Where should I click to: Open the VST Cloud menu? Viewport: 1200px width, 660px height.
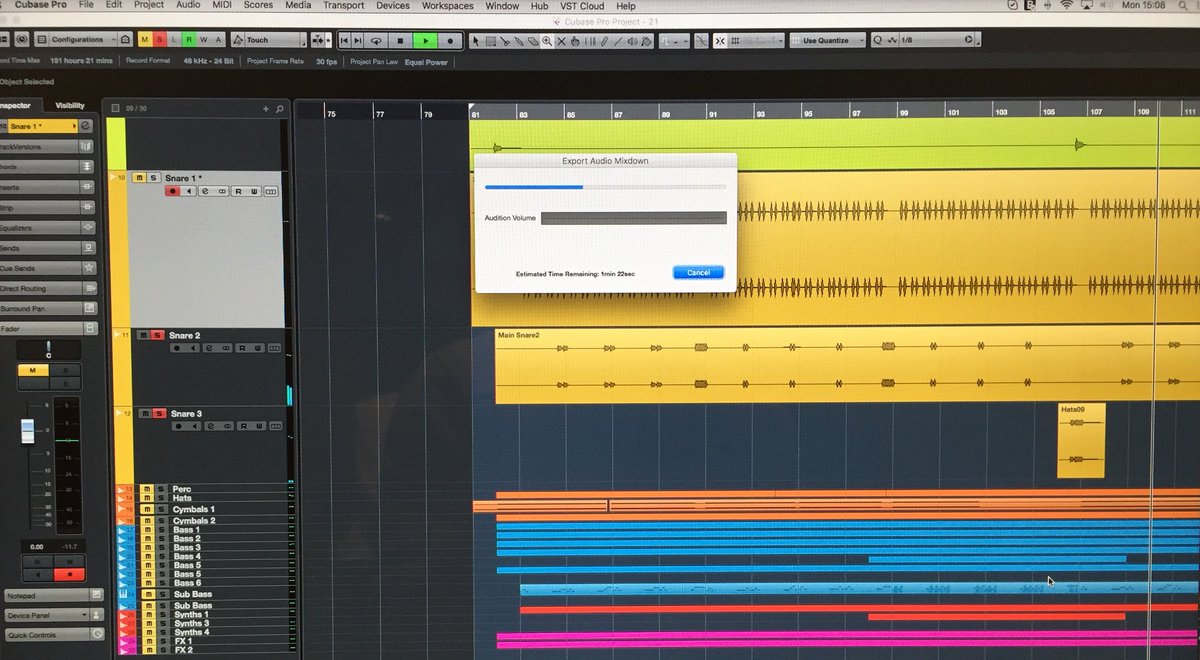coord(582,5)
